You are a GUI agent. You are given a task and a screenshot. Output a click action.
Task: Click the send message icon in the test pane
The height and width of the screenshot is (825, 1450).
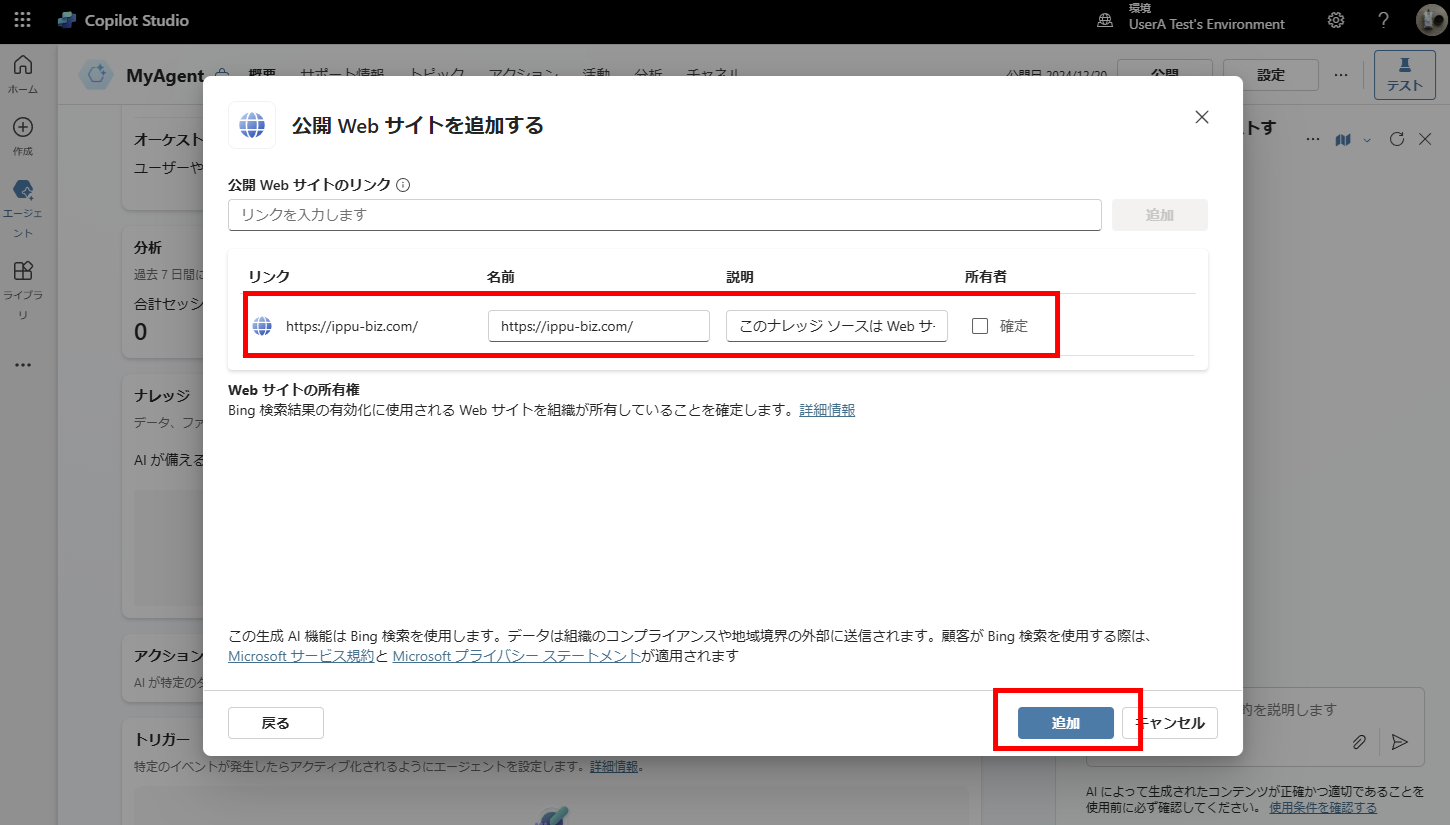[x=1400, y=742]
